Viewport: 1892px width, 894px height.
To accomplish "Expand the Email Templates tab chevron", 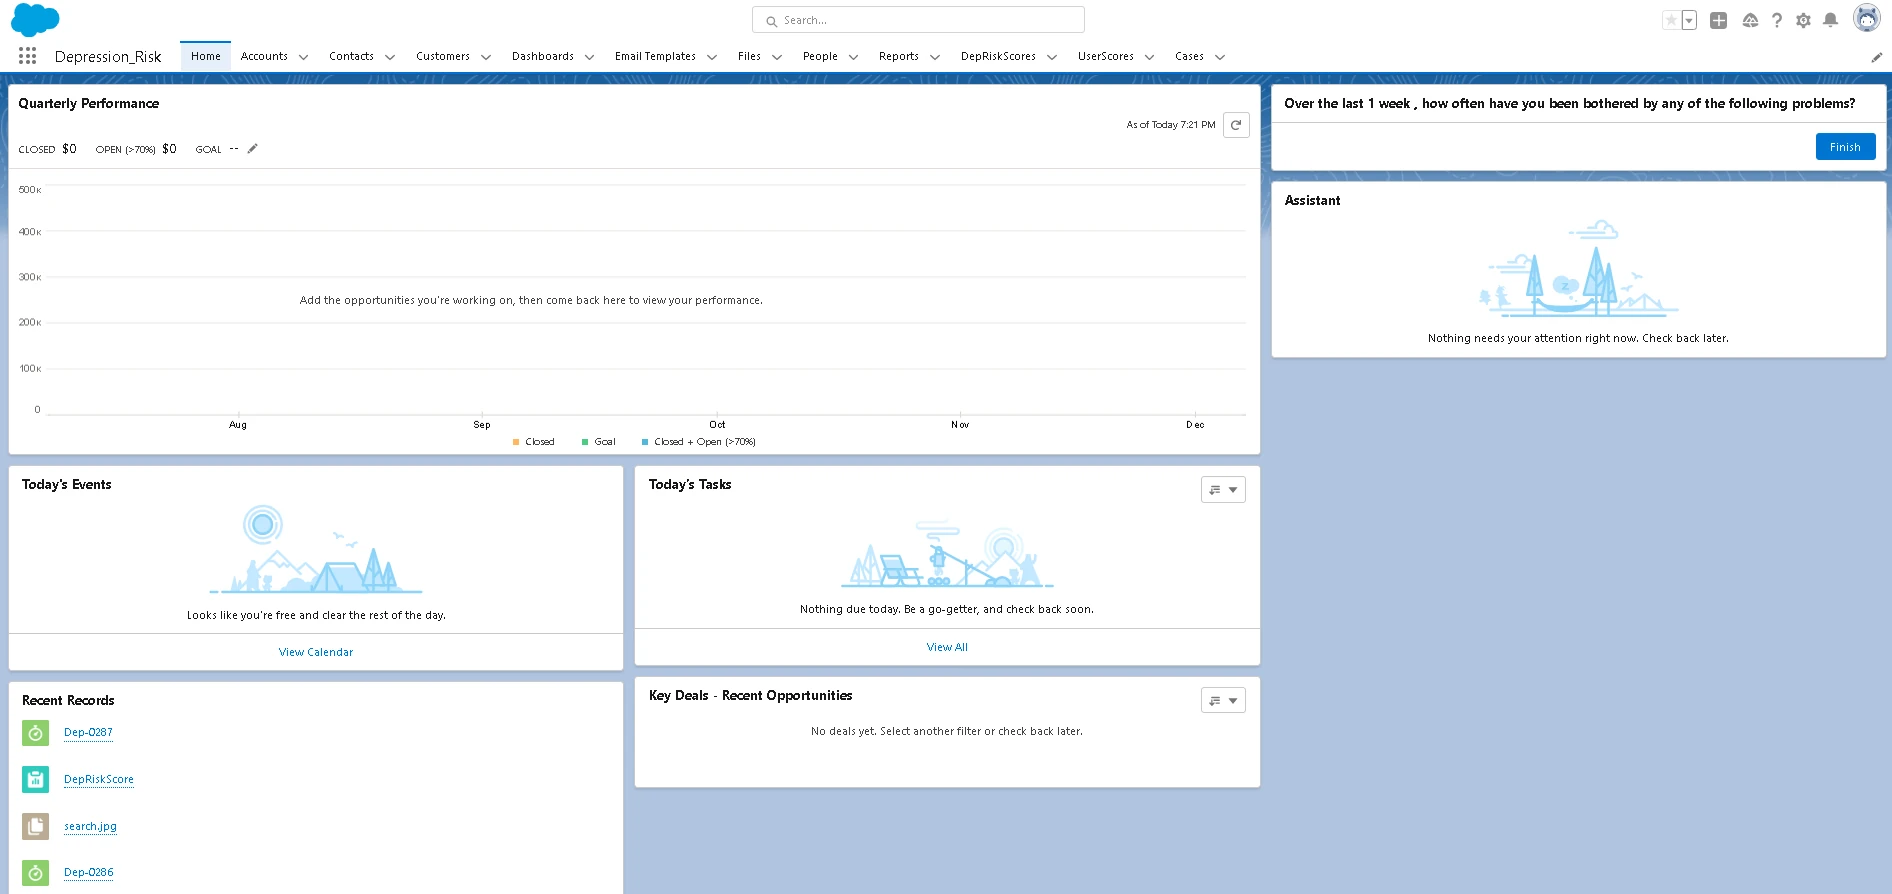I will click(711, 57).
